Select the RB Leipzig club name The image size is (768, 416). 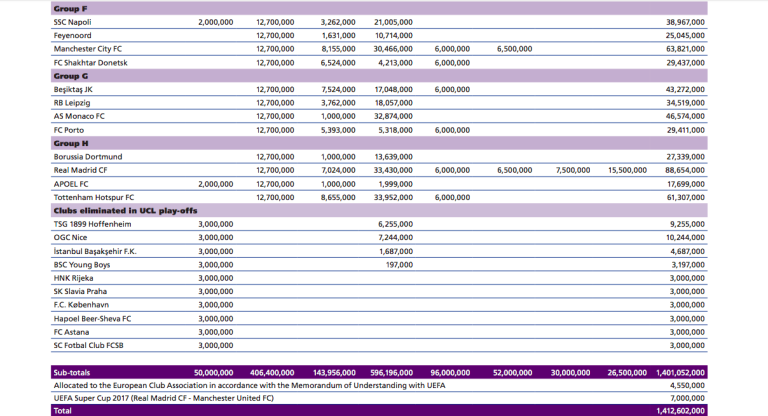(73, 102)
